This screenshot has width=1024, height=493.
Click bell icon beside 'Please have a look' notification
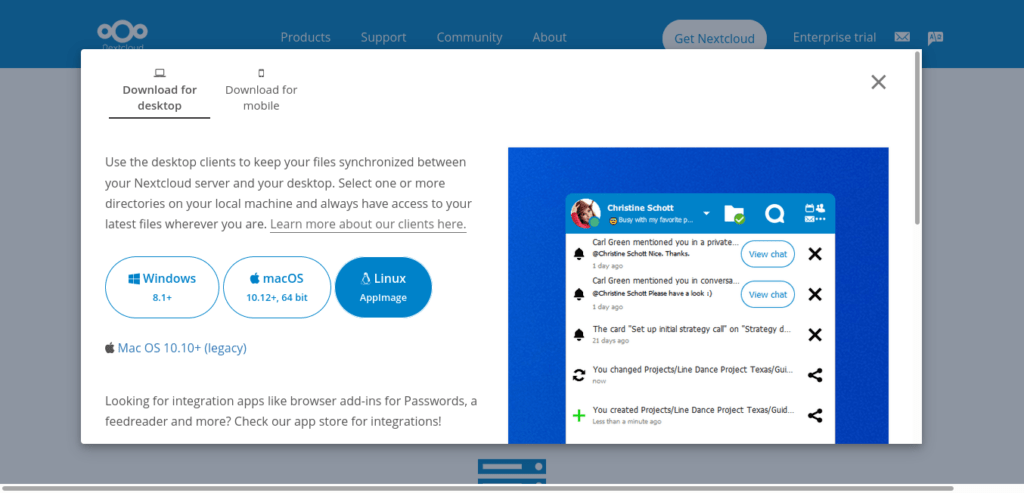coord(579,294)
